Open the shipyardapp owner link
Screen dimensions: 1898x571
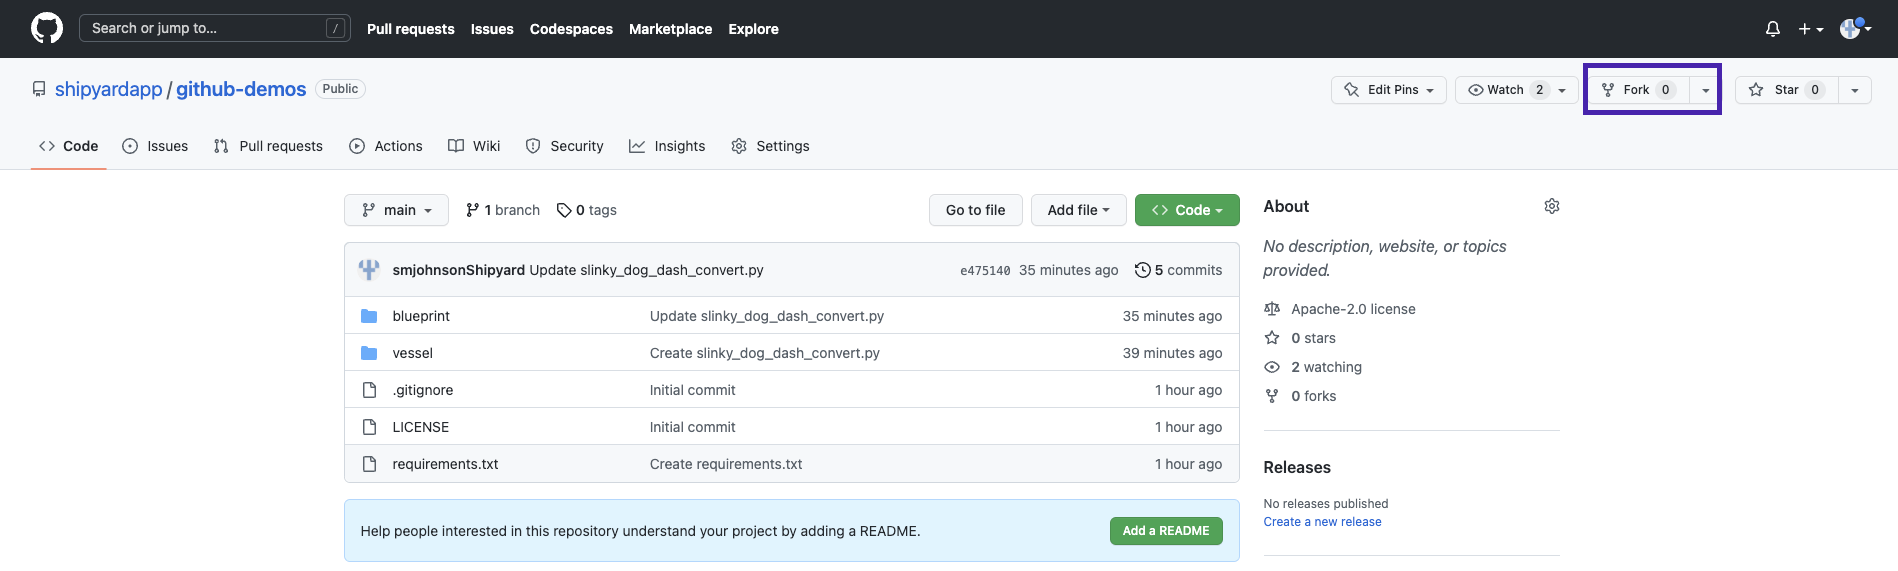point(108,89)
